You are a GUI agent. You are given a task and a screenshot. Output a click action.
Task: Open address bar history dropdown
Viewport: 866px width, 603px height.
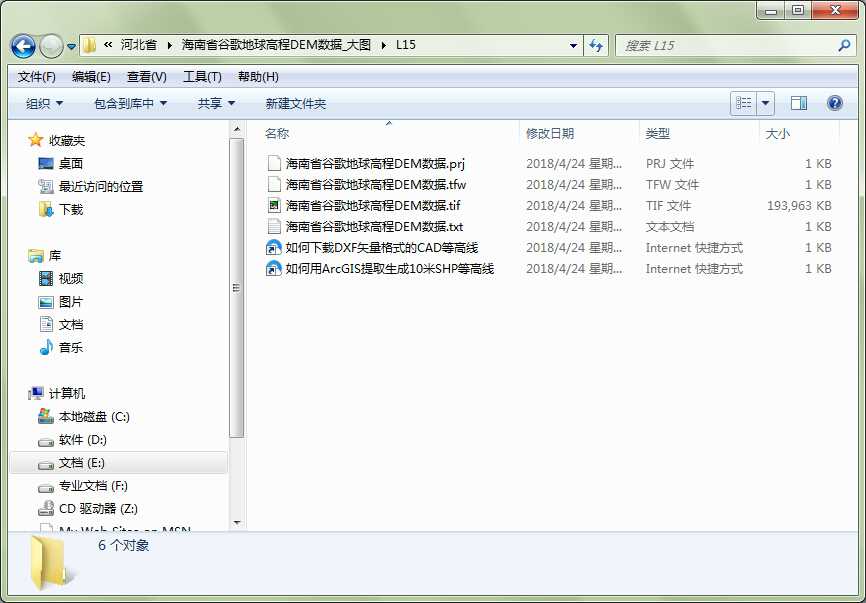(x=573, y=45)
